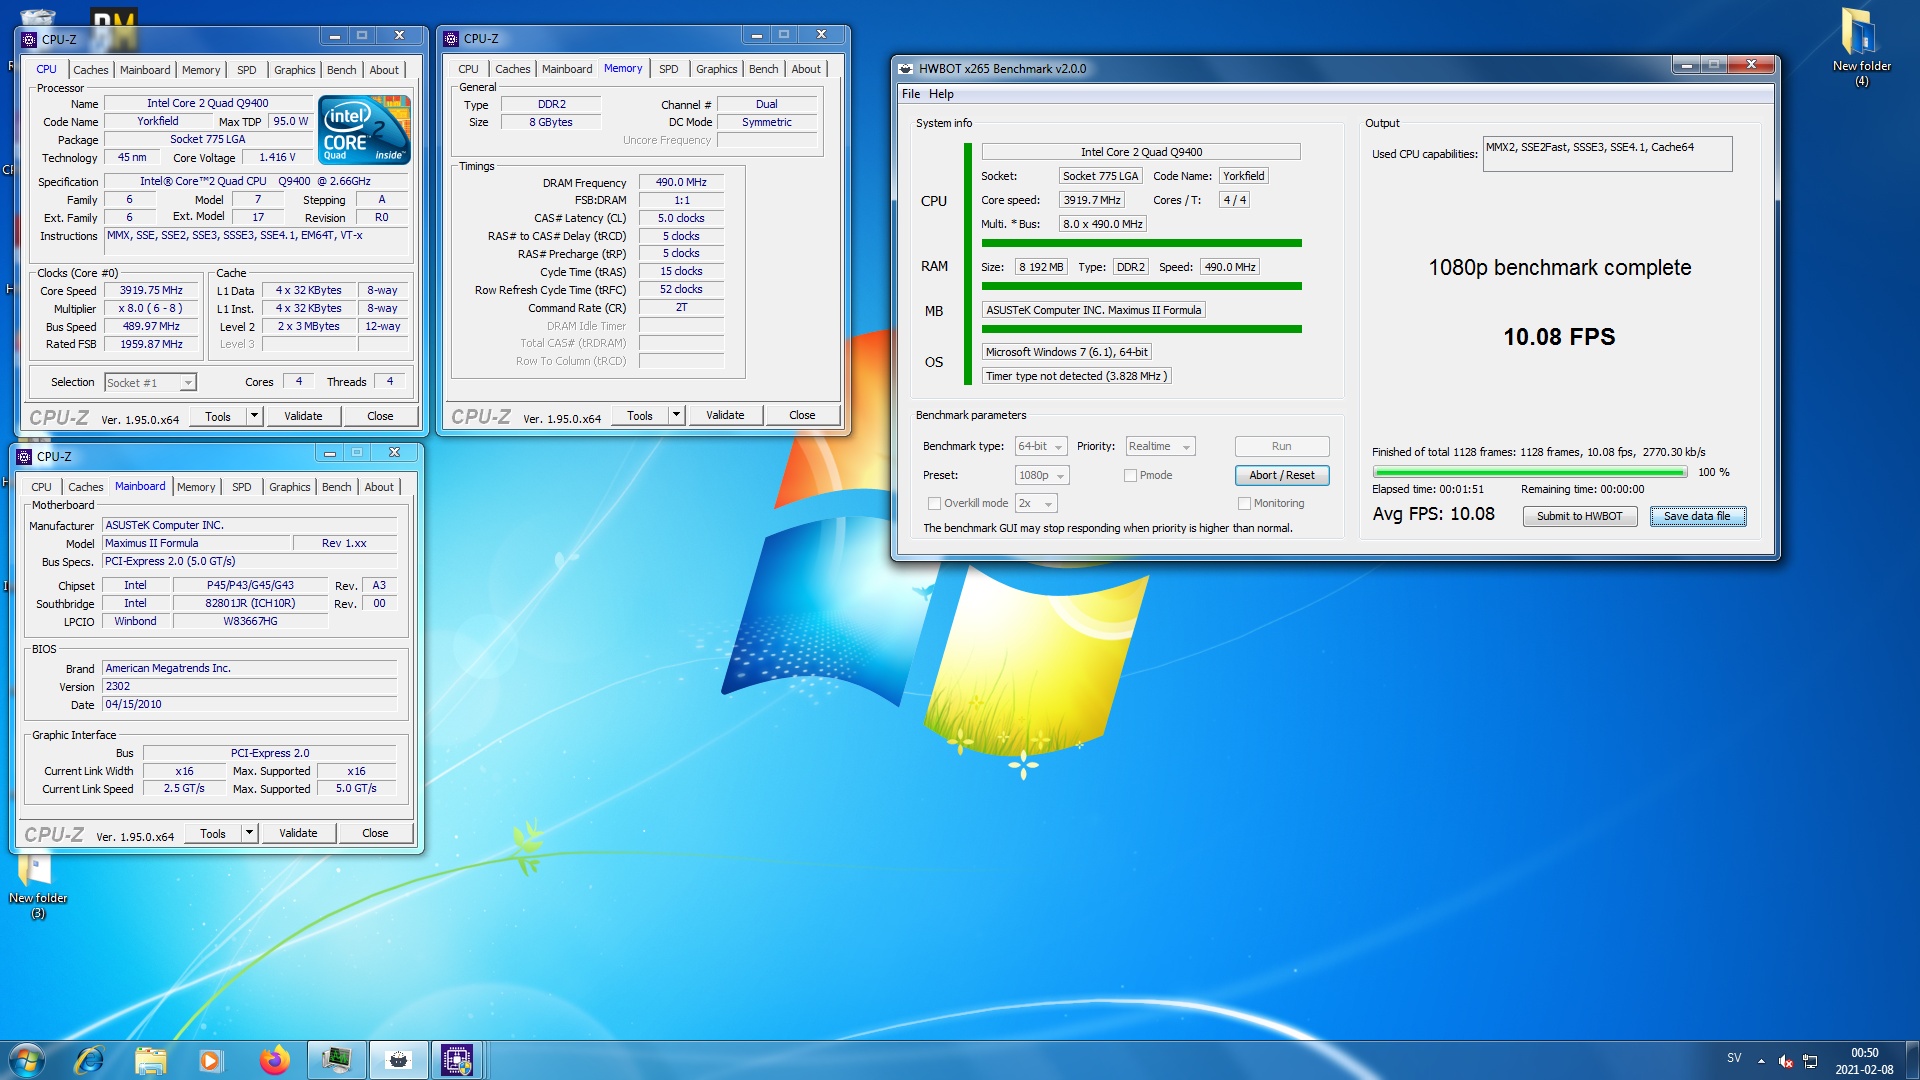Open the Help menu in HWBOT x265
This screenshot has height=1080, width=1920.
(x=941, y=94)
